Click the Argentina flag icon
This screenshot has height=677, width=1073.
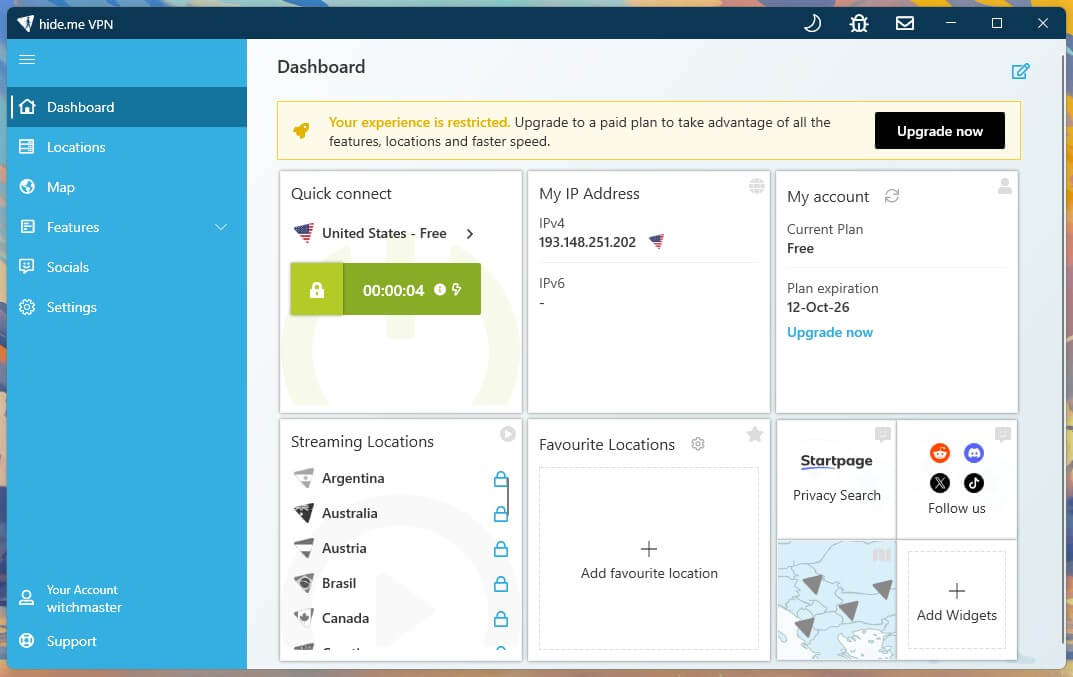[x=303, y=478]
